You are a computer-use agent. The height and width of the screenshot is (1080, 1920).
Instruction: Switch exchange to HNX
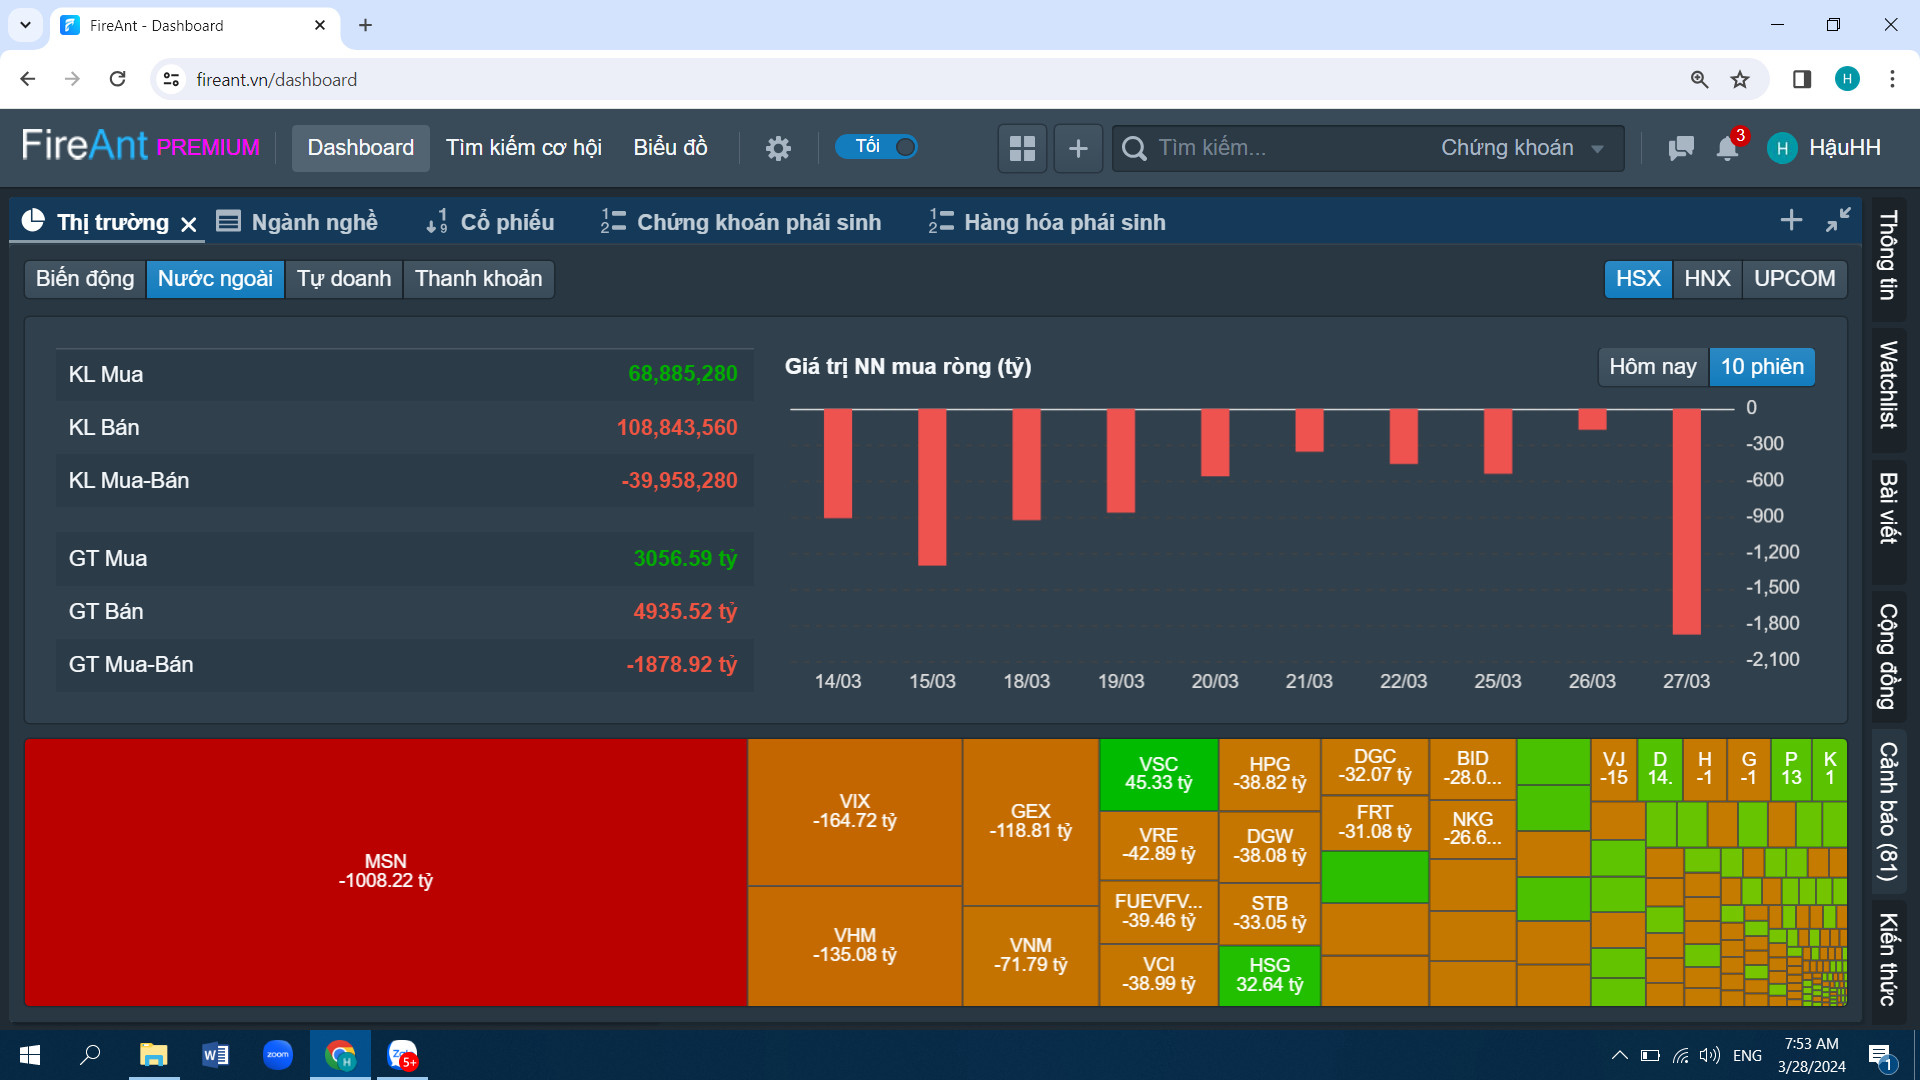click(x=1707, y=279)
